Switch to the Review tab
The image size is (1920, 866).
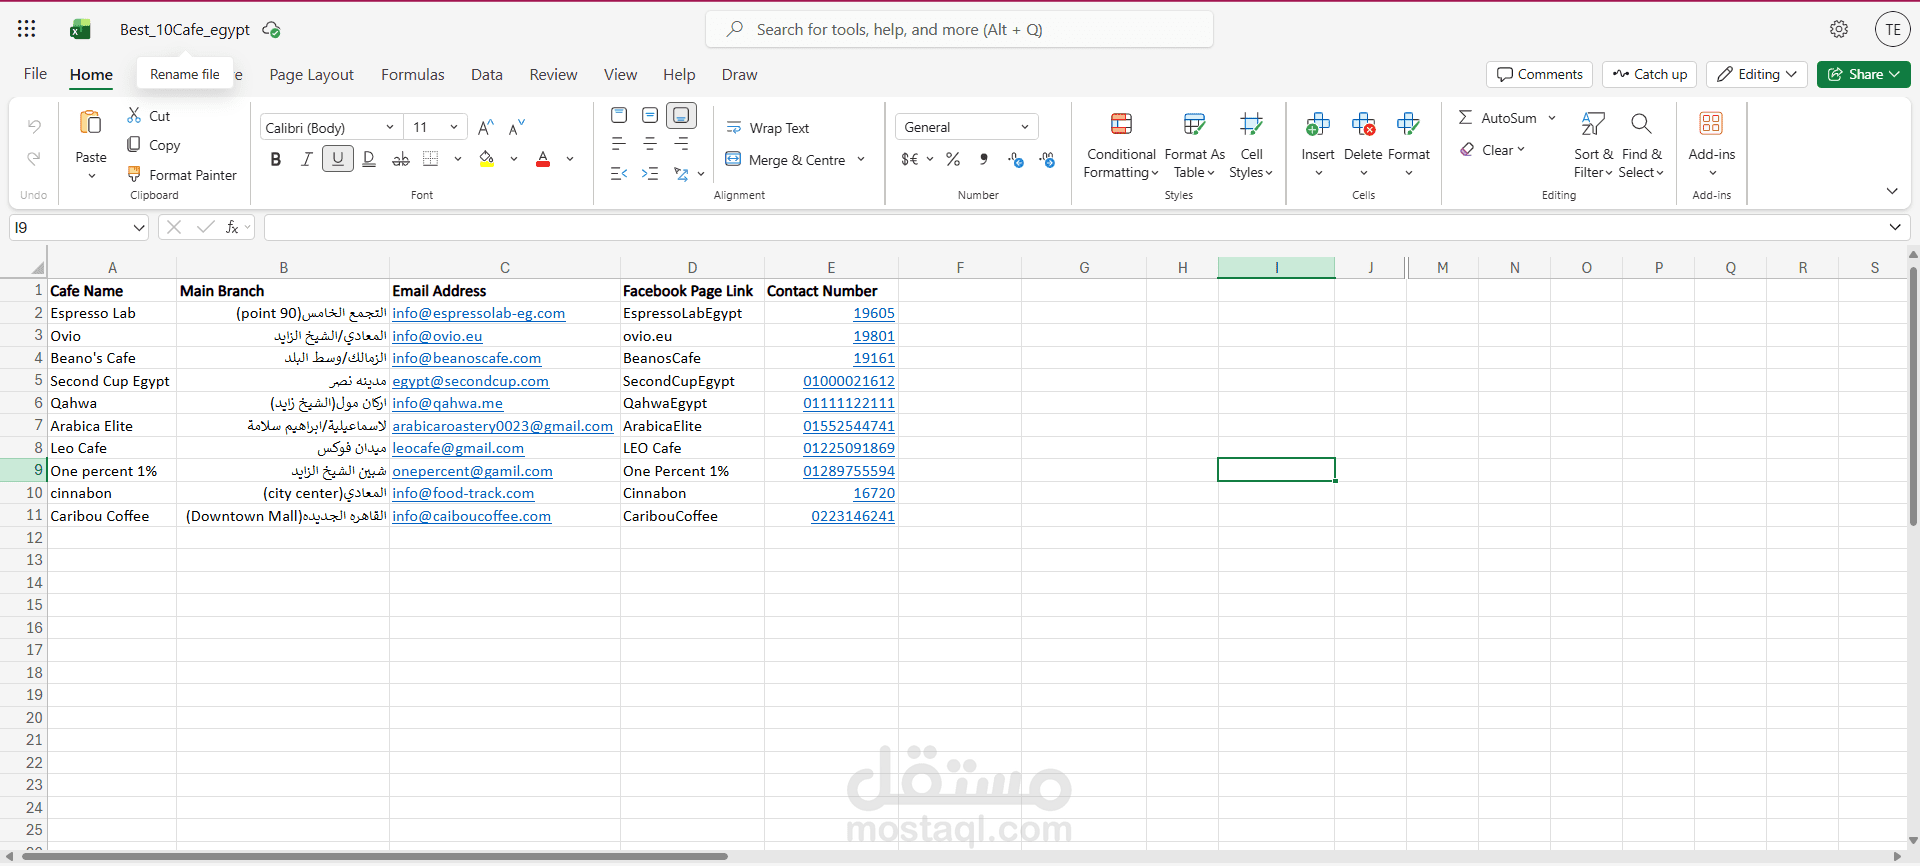[553, 74]
